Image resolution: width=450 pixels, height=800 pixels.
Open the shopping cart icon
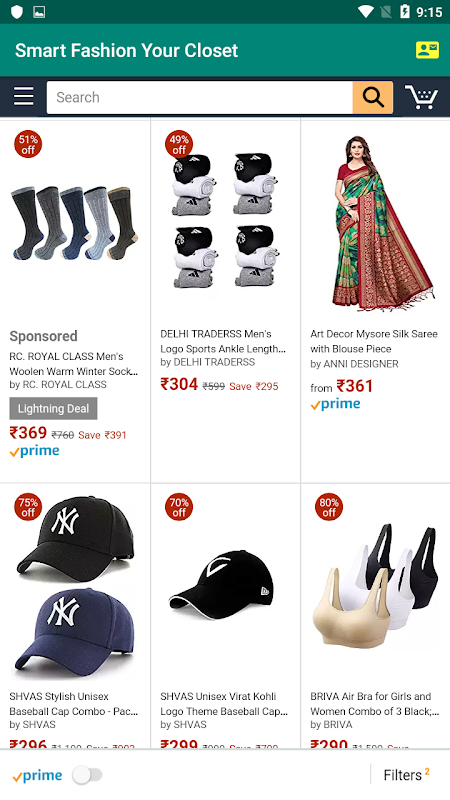tap(421, 96)
